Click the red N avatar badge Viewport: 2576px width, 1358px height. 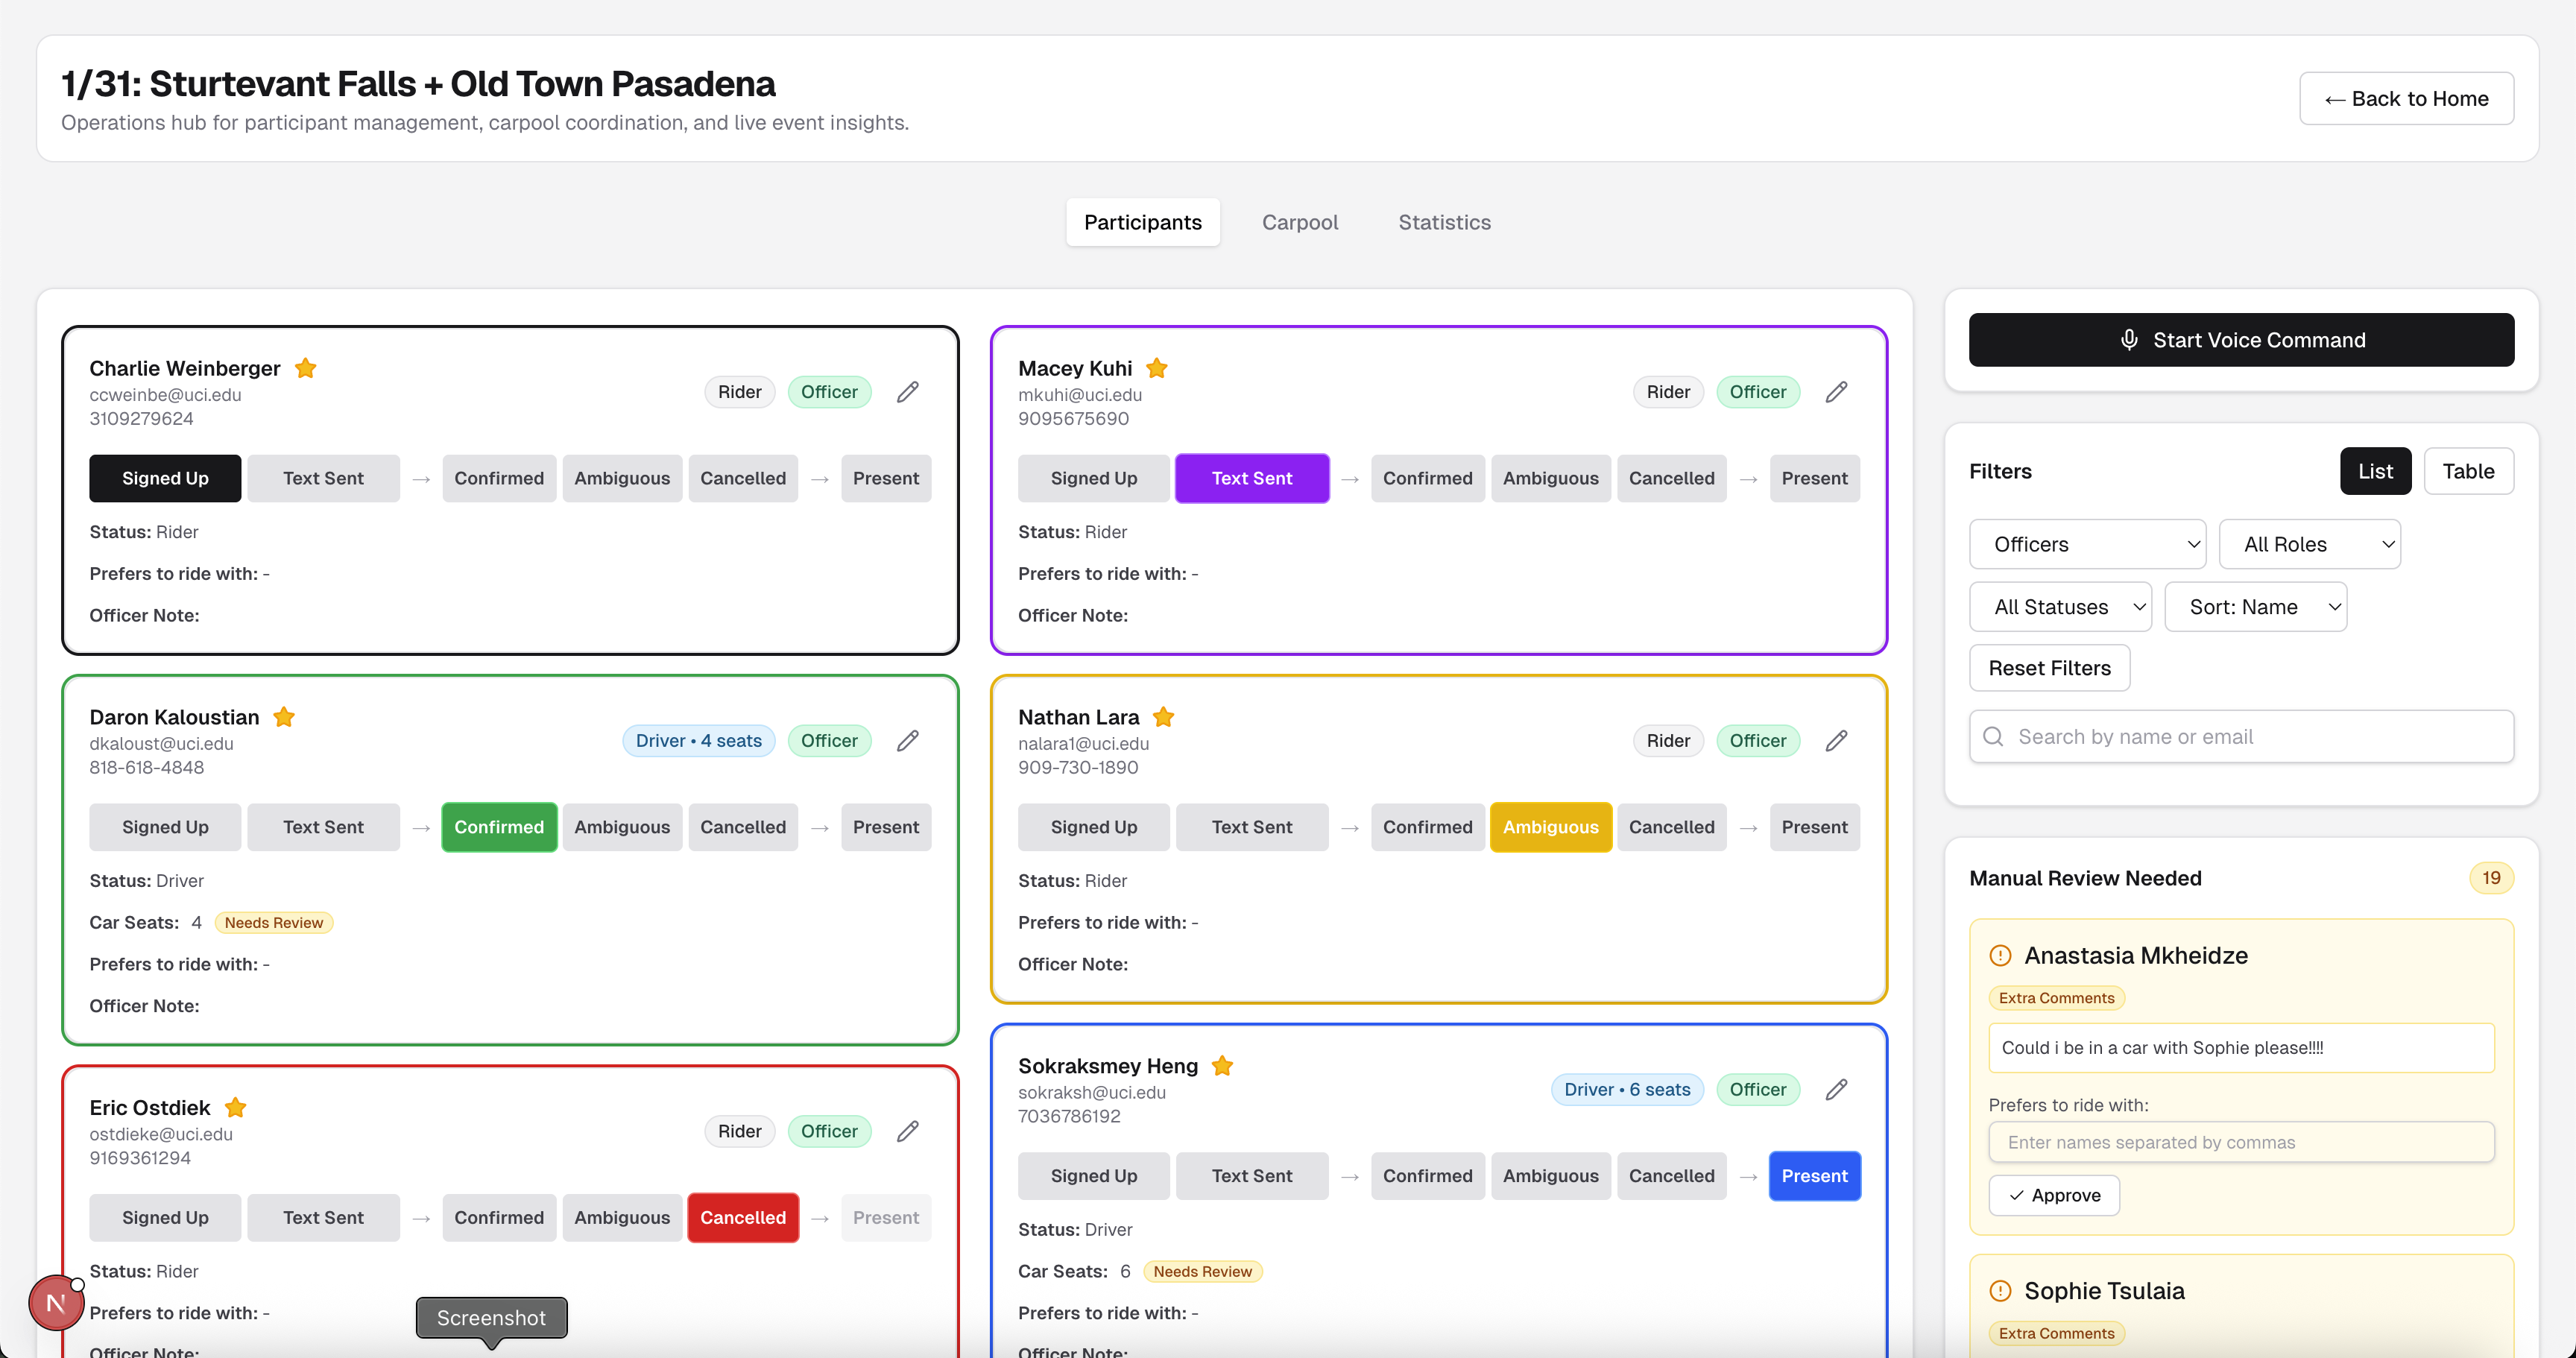tap(56, 1303)
